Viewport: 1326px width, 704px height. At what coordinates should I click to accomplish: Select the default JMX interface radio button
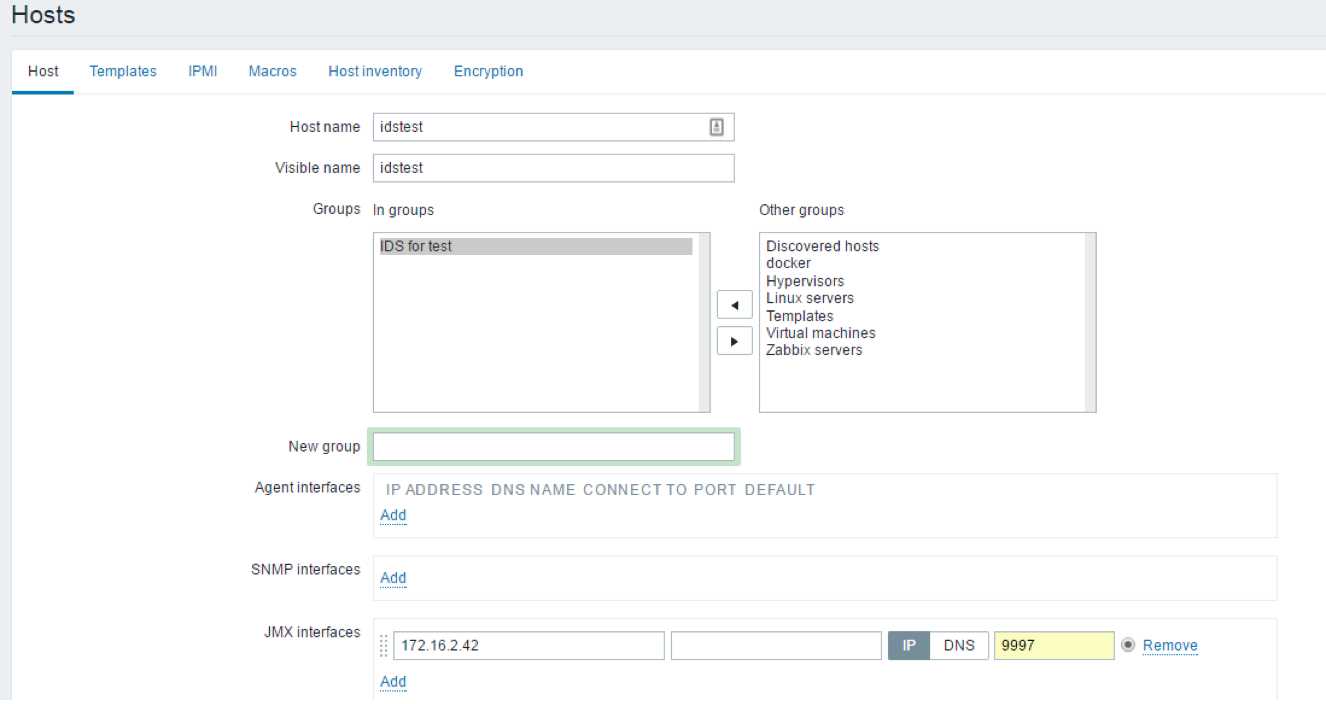click(x=1129, y=645)
